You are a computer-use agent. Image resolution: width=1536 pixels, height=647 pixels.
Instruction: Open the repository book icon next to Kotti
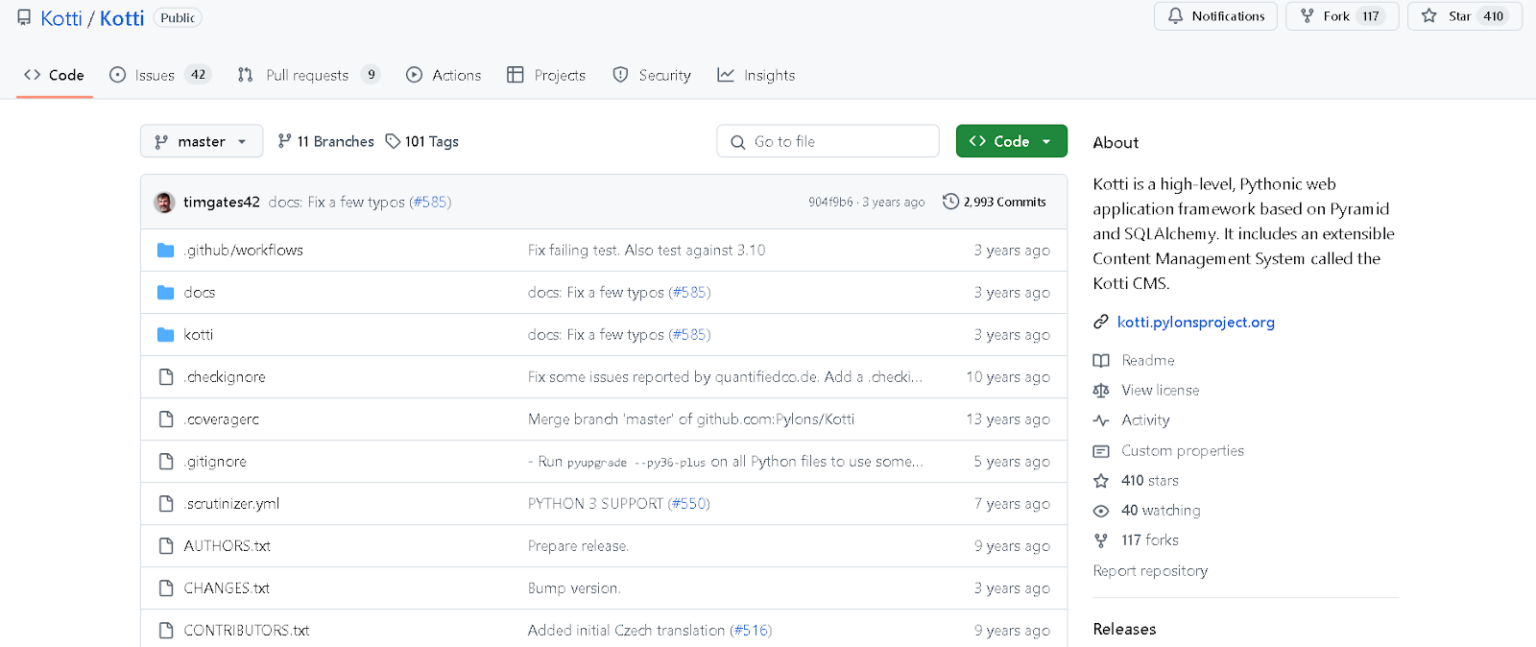(x=24, y=17)
